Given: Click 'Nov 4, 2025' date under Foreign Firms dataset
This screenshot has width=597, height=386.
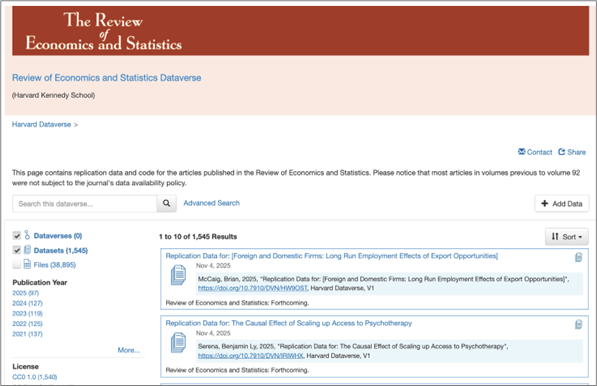Looking at the screenshot, I should [213, 265].
